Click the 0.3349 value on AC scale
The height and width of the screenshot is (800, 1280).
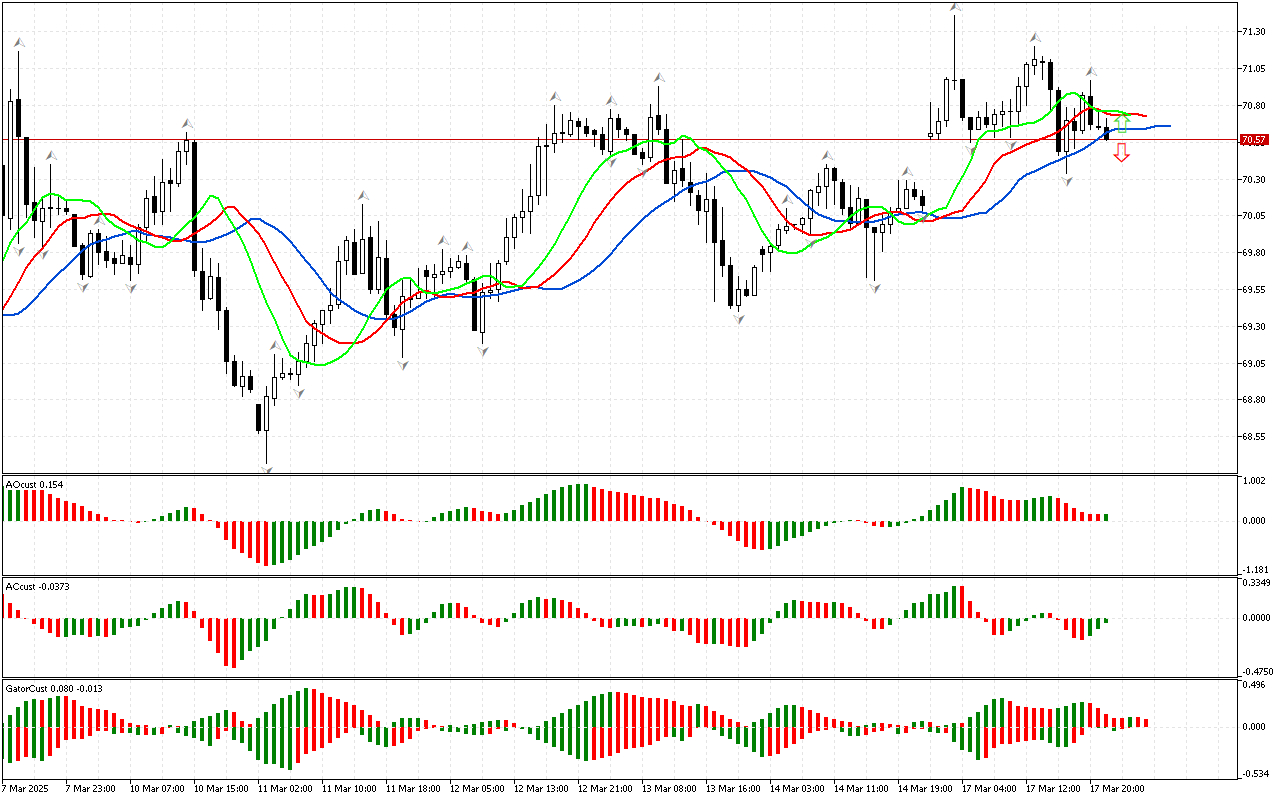1255,583
